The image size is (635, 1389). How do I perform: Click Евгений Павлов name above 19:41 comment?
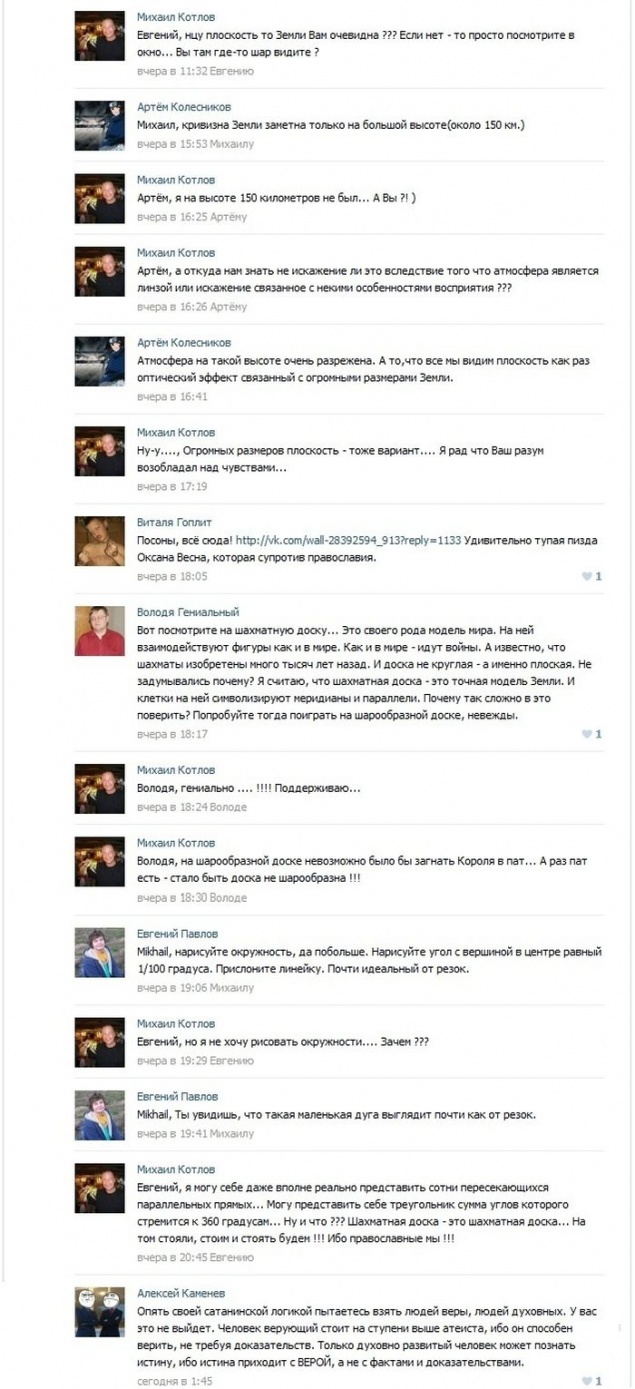tap(176, 1096)
